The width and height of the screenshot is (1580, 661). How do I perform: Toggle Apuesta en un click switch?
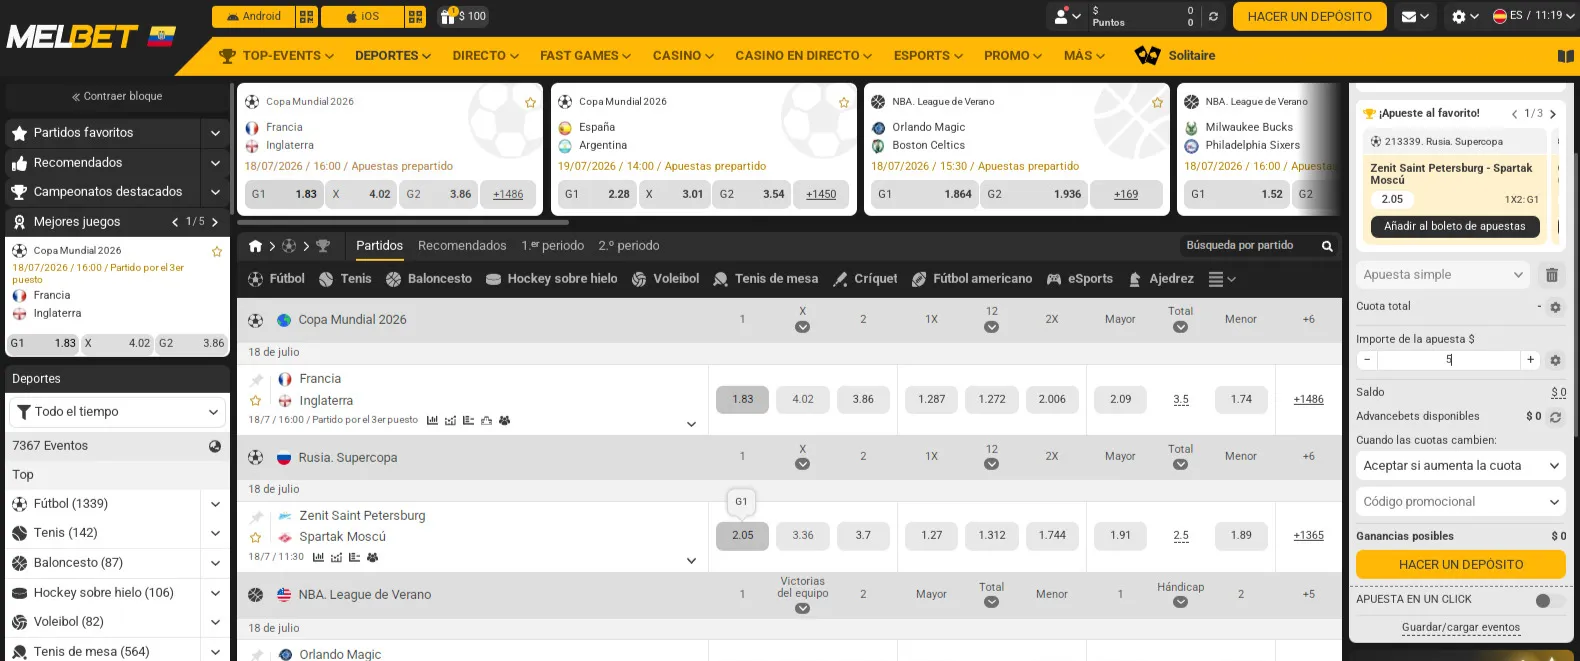click(x=1550, y=600)
